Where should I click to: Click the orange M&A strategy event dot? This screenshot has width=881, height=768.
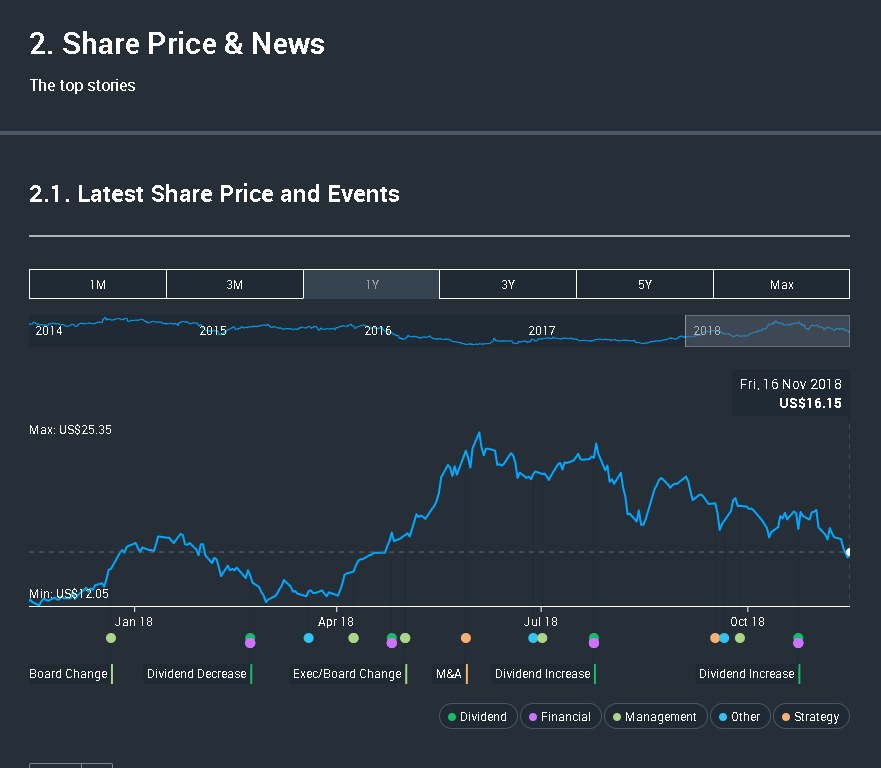(466, 638)
